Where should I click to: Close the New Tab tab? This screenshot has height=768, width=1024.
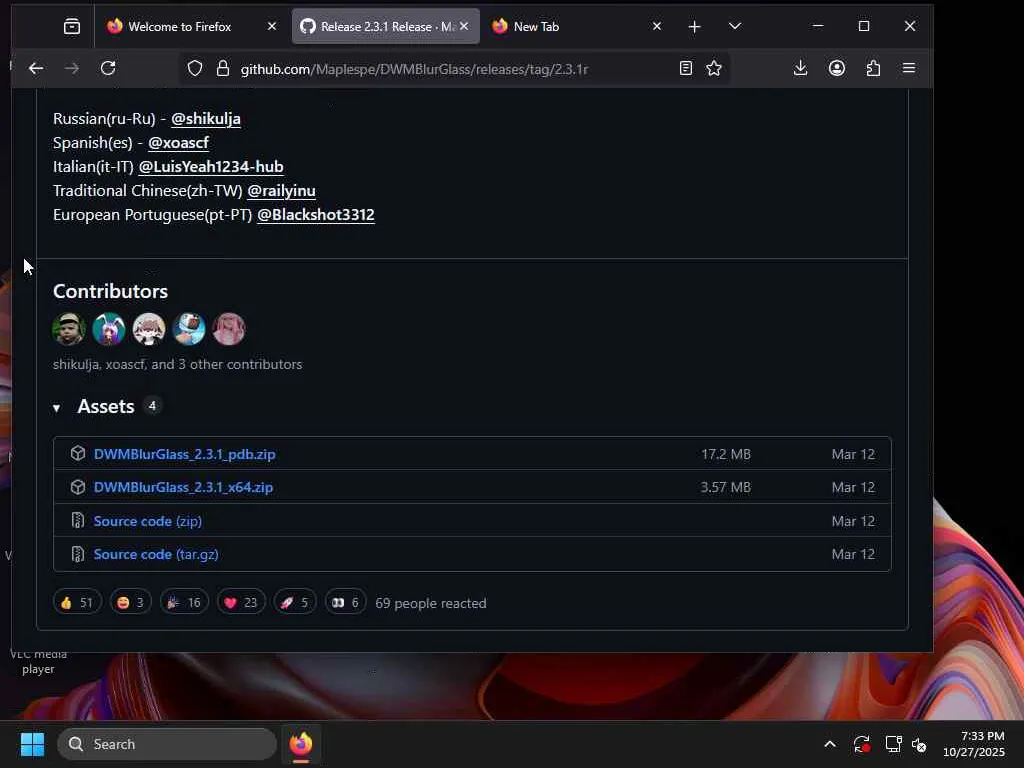click(657, 27)
